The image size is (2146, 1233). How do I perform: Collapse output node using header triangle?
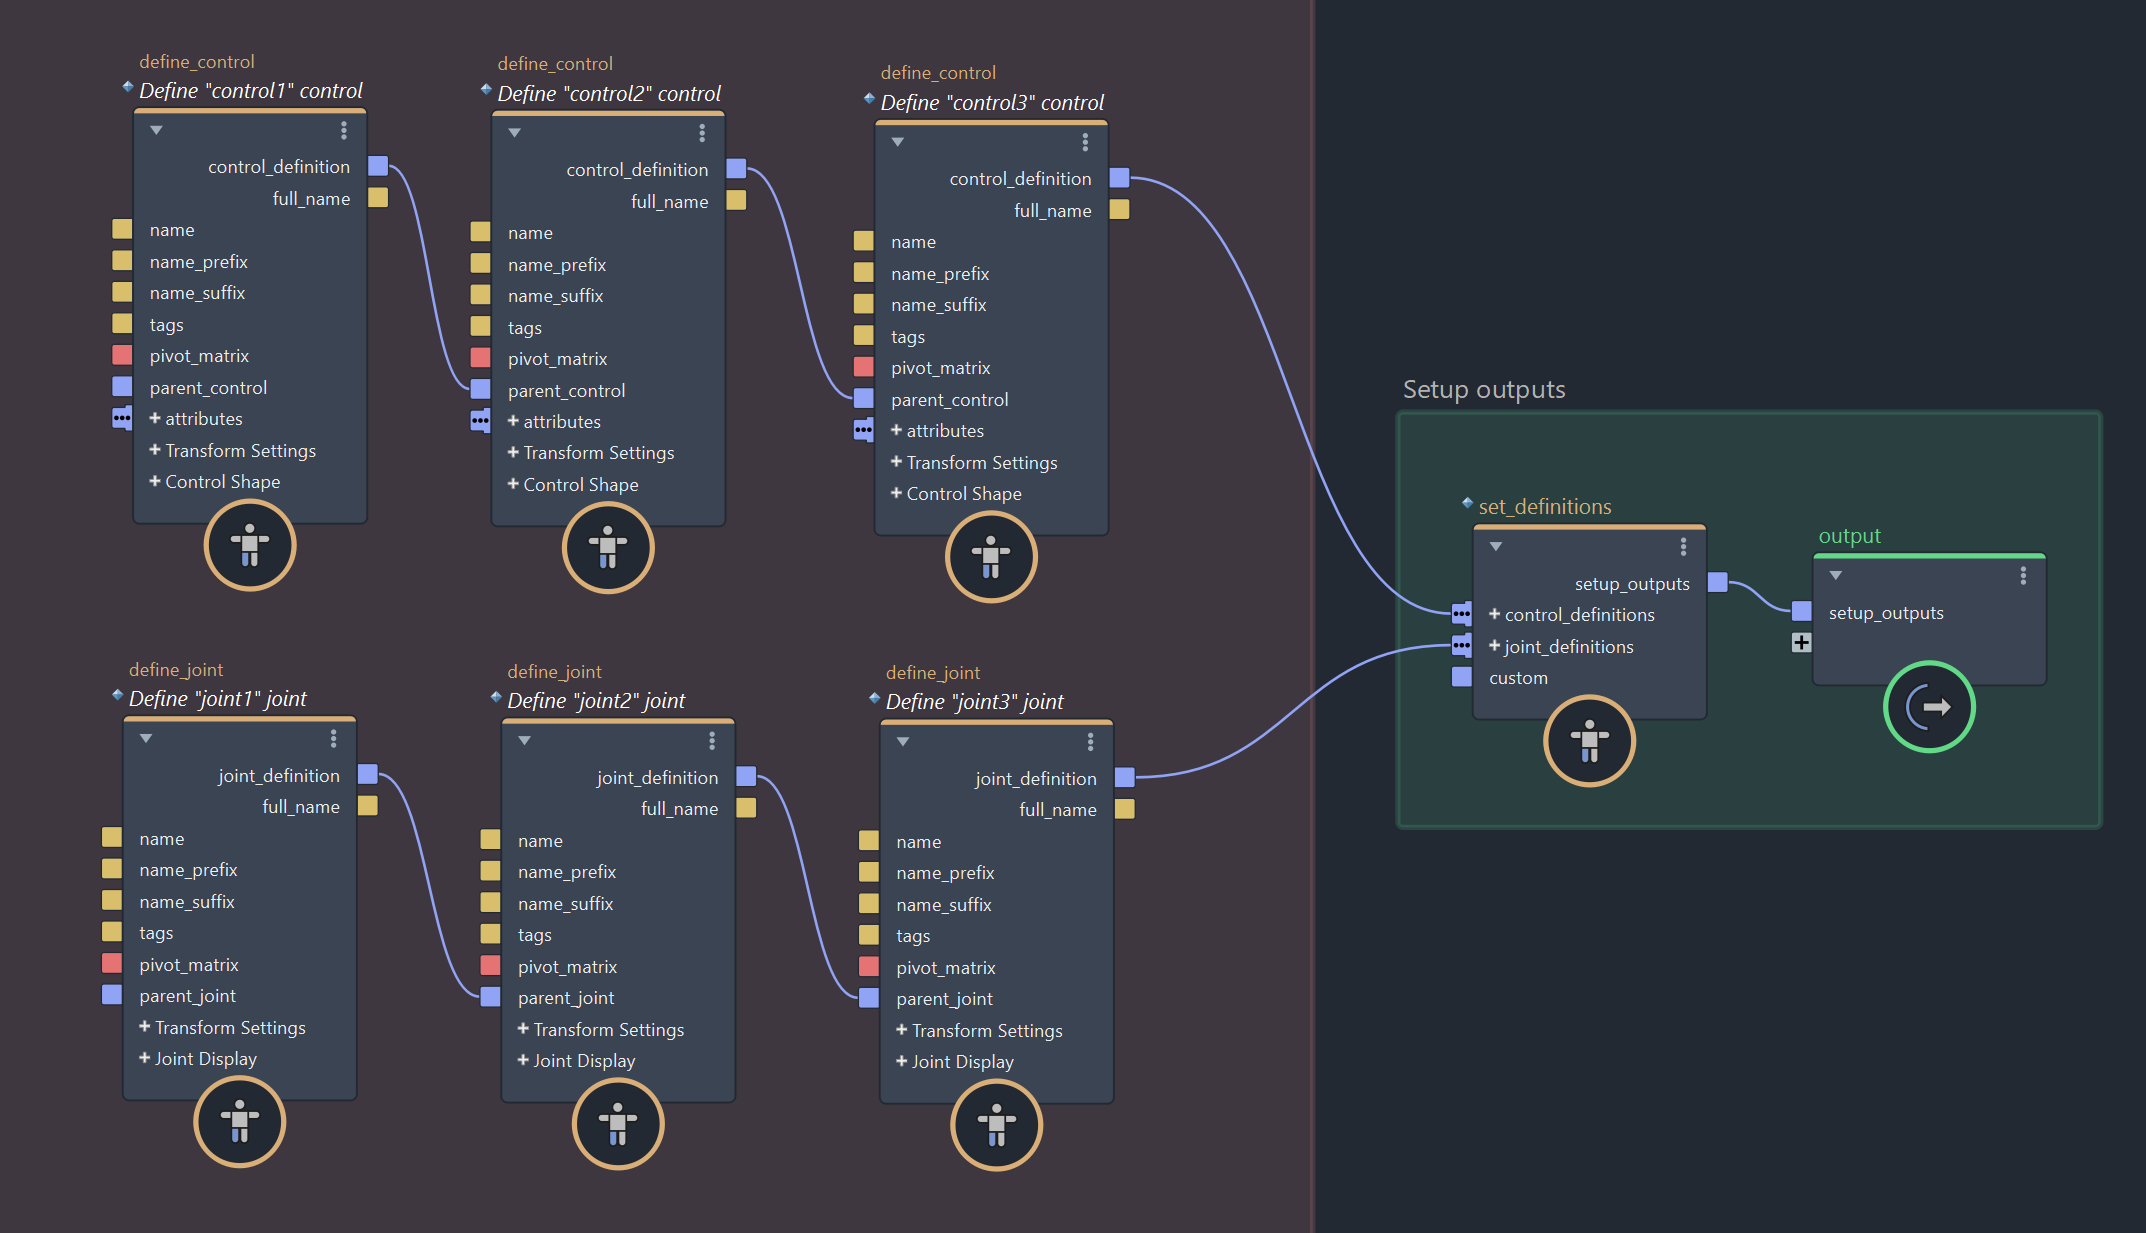[1835, 575]
